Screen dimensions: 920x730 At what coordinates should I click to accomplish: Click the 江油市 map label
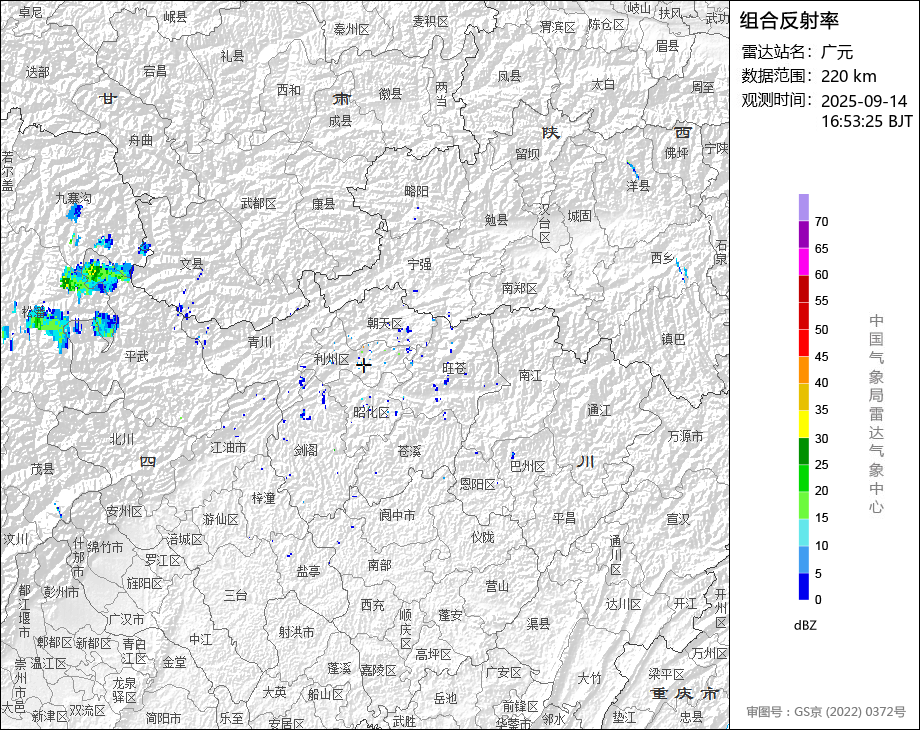[228, 447]
